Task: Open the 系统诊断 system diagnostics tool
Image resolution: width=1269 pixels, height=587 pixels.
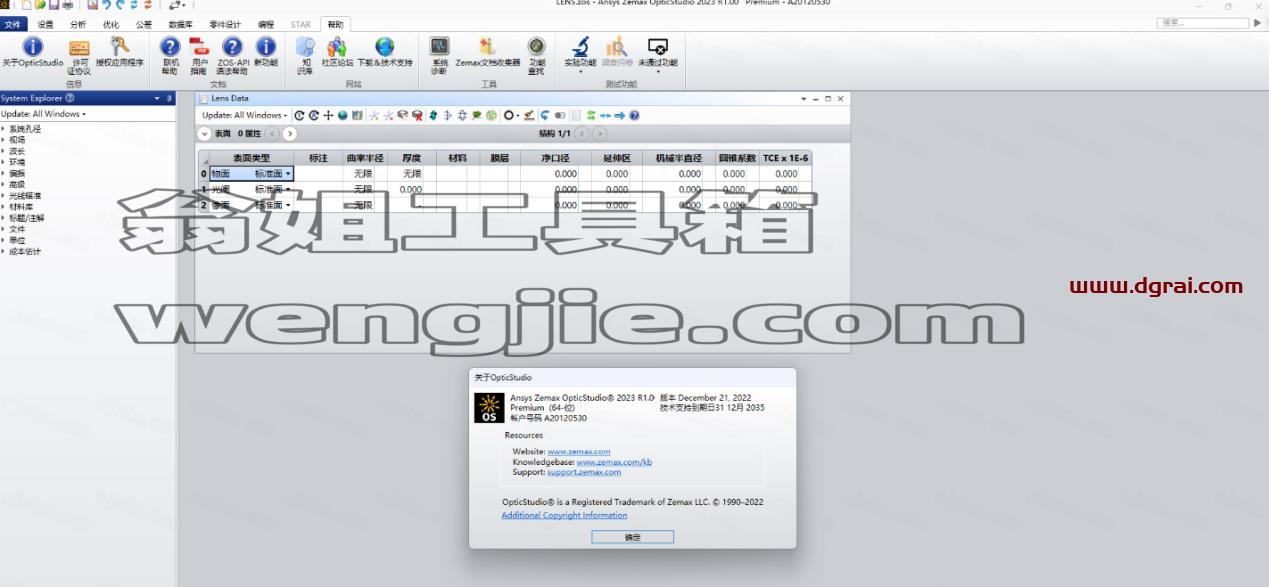Action: (x=439, y=56)
